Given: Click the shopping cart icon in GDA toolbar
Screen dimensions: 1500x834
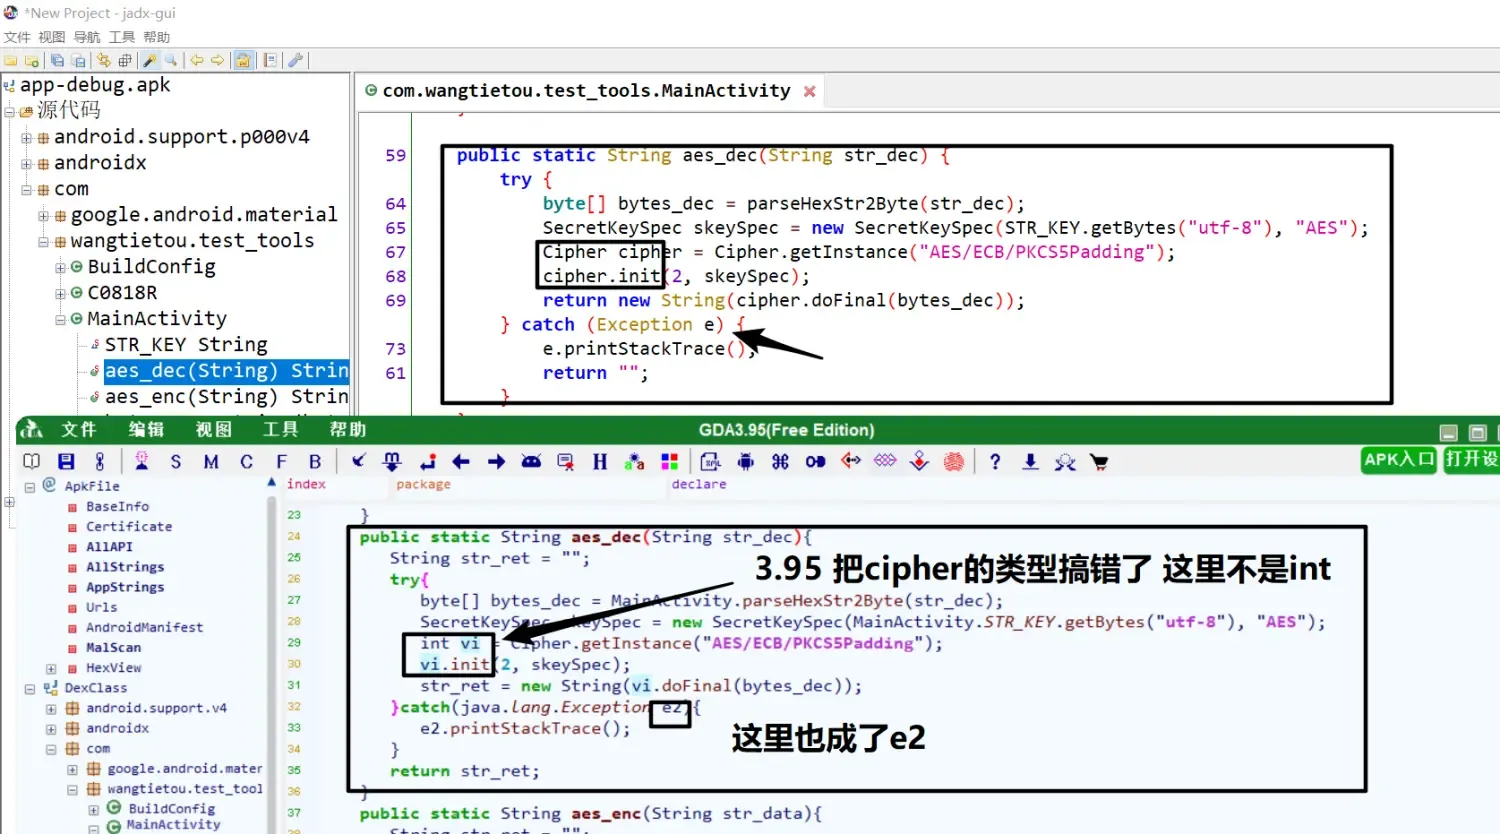Looking at the screenshot, I should click(x=1100, y=461).
